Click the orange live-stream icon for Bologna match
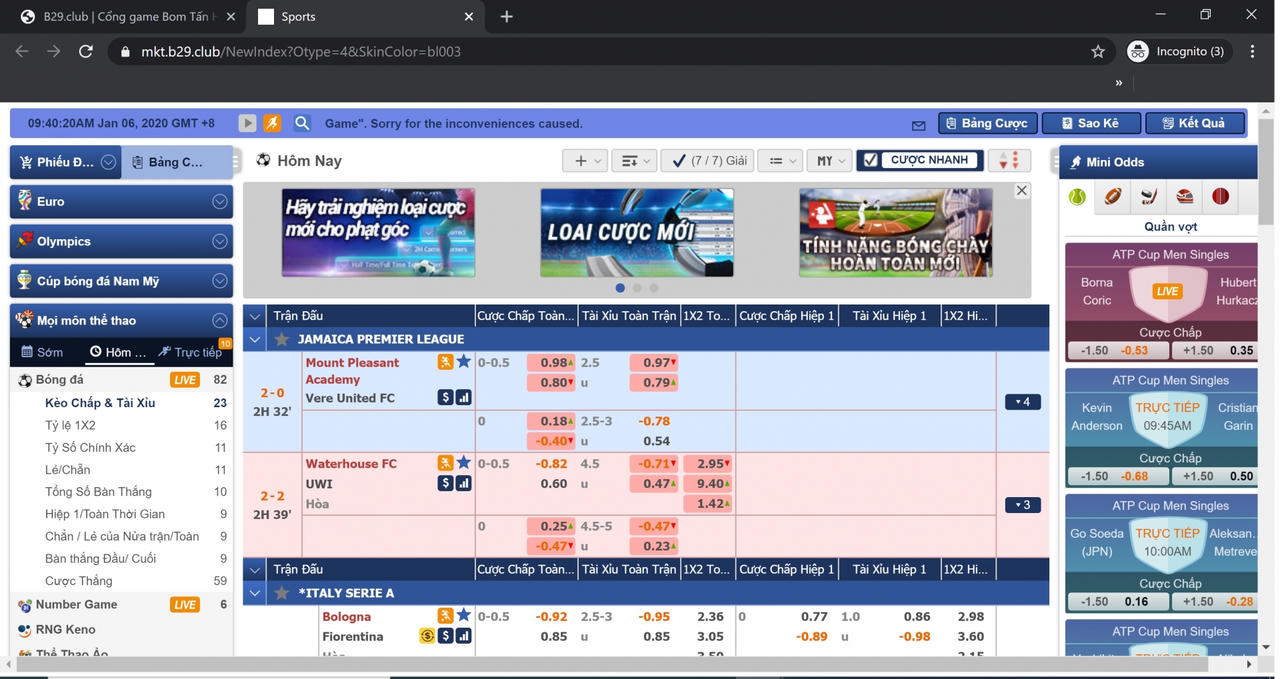The width and height of the screenshot is (1280, 679). [x=445, y=616]
